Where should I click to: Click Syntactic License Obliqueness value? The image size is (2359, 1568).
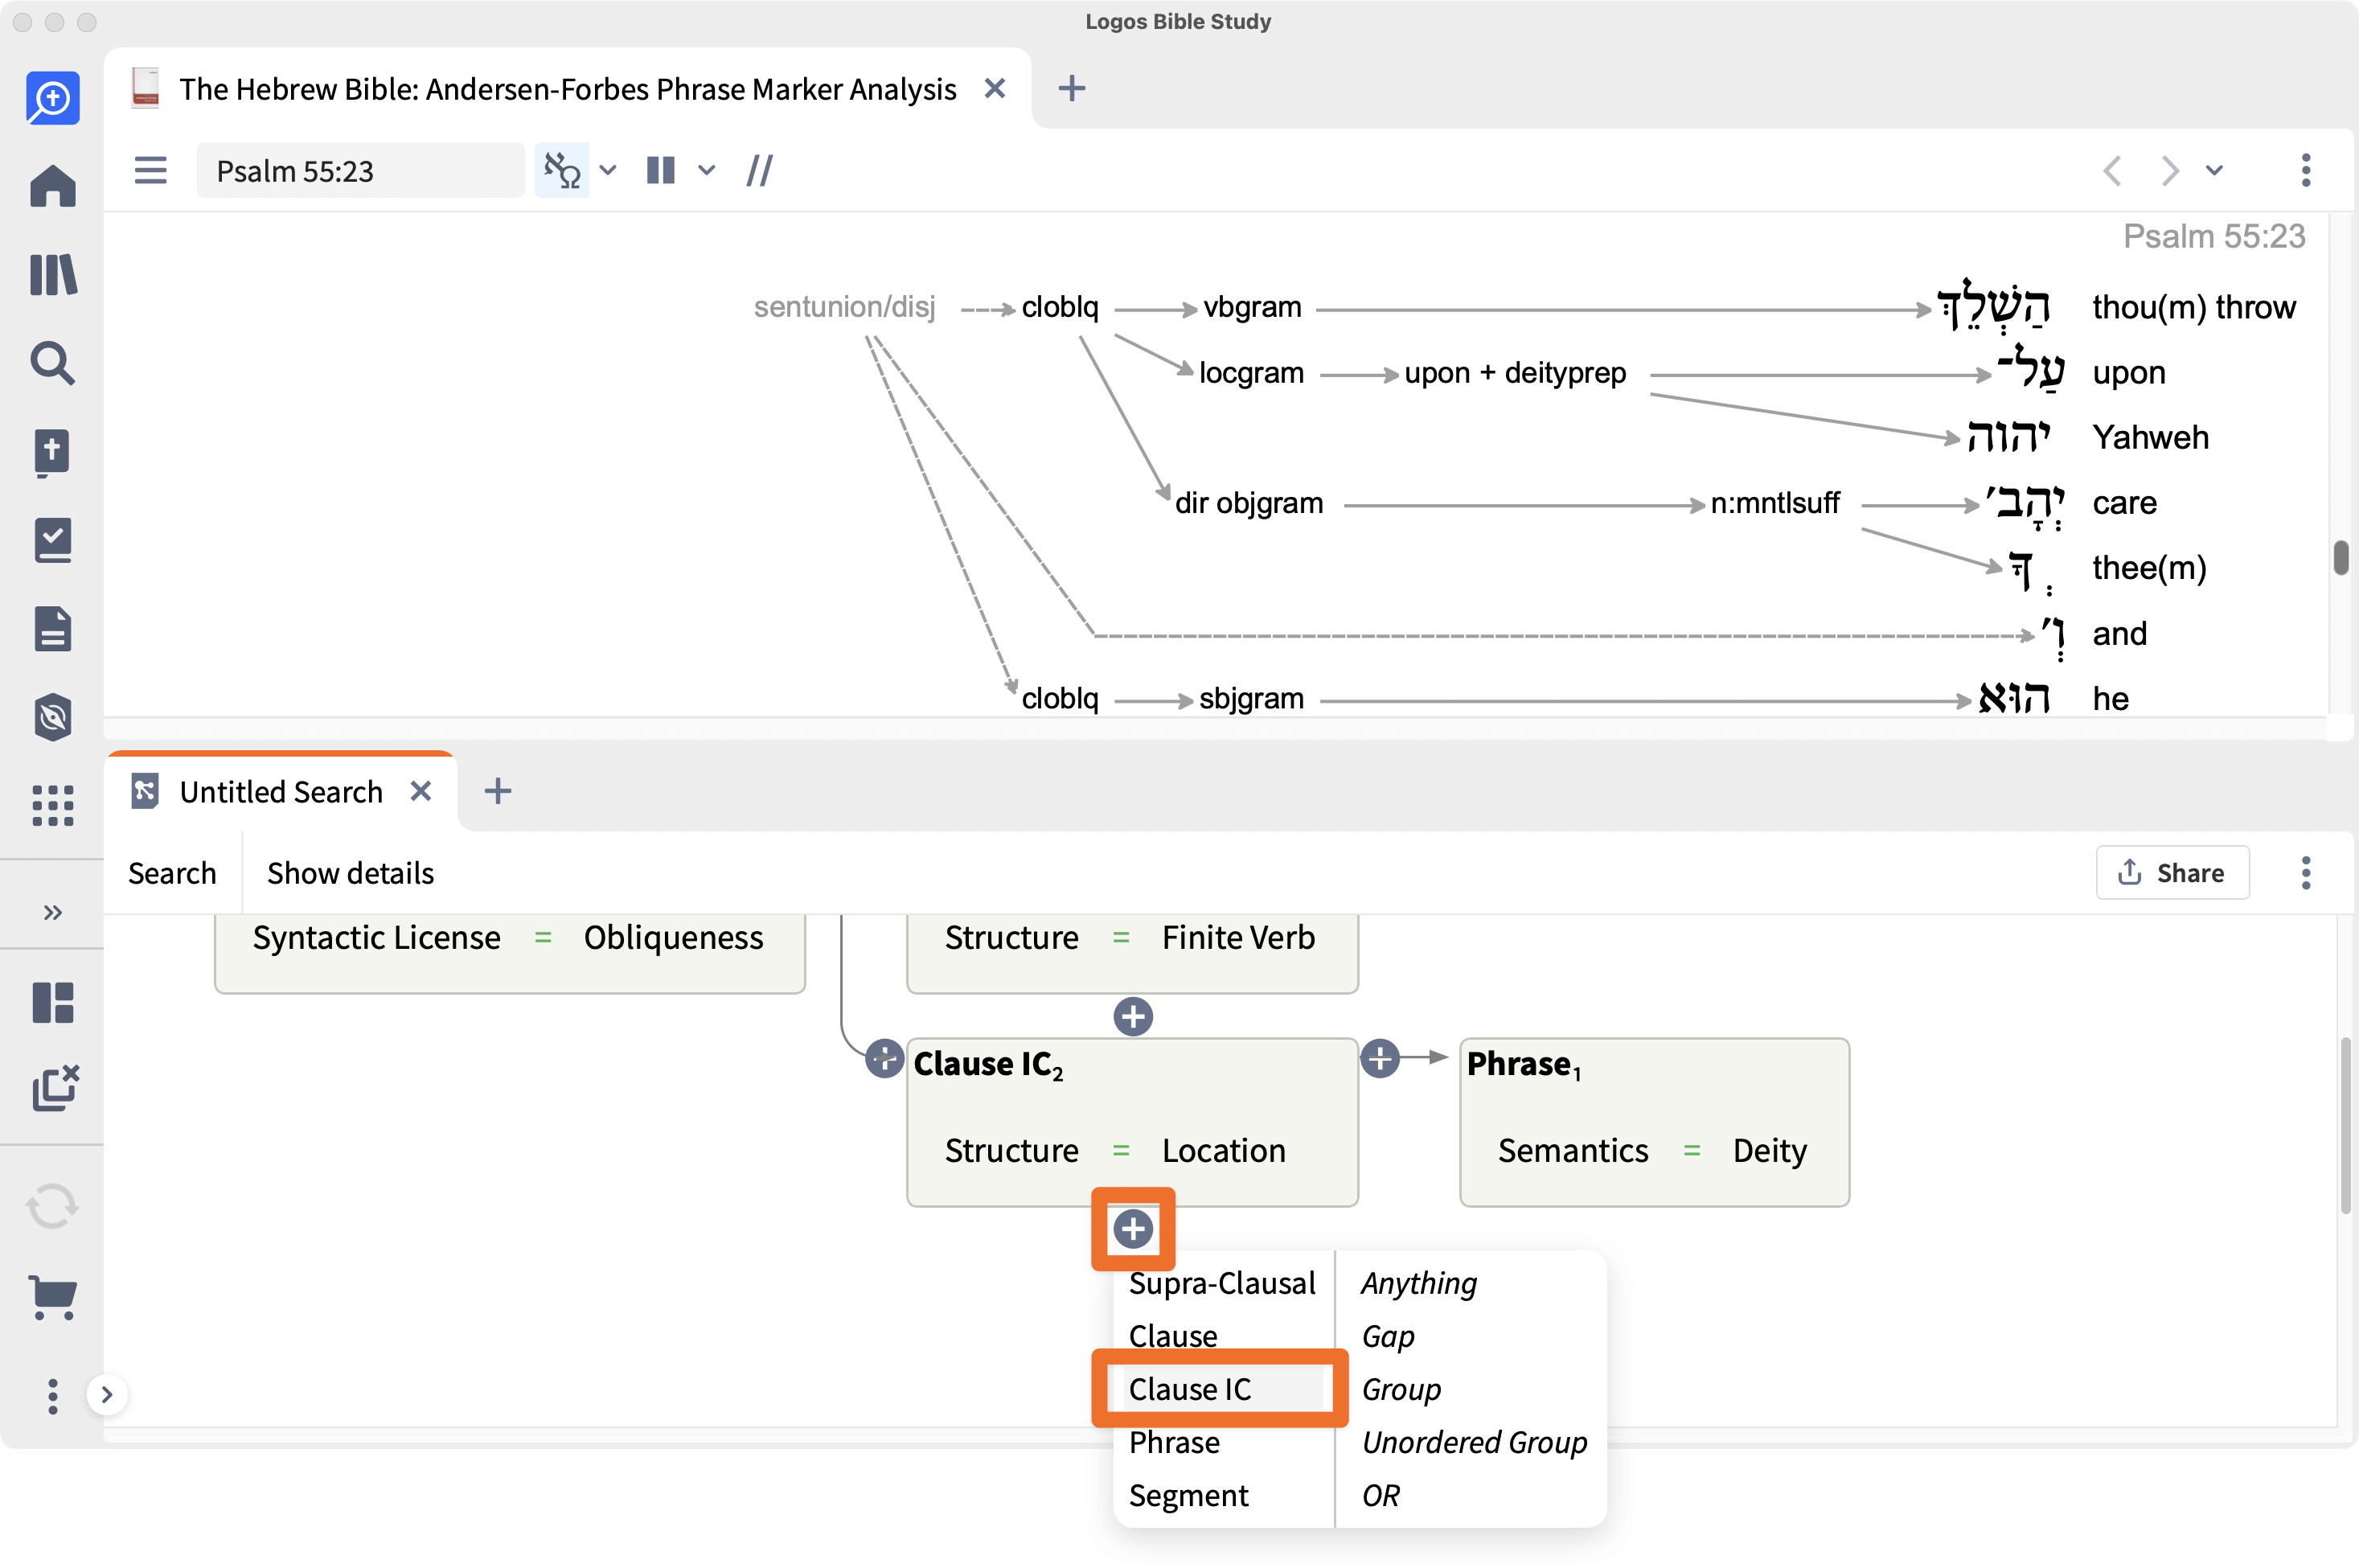click(x=673, y=937)
